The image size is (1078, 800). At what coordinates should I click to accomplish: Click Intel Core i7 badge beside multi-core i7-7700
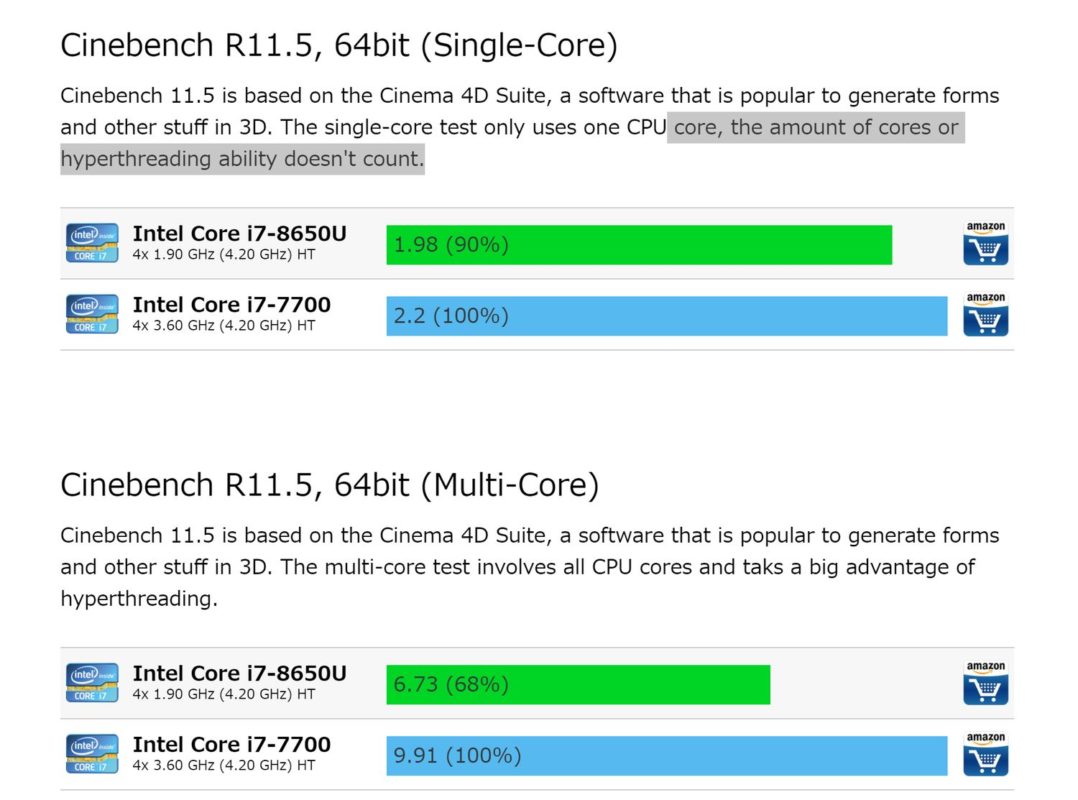92,754
